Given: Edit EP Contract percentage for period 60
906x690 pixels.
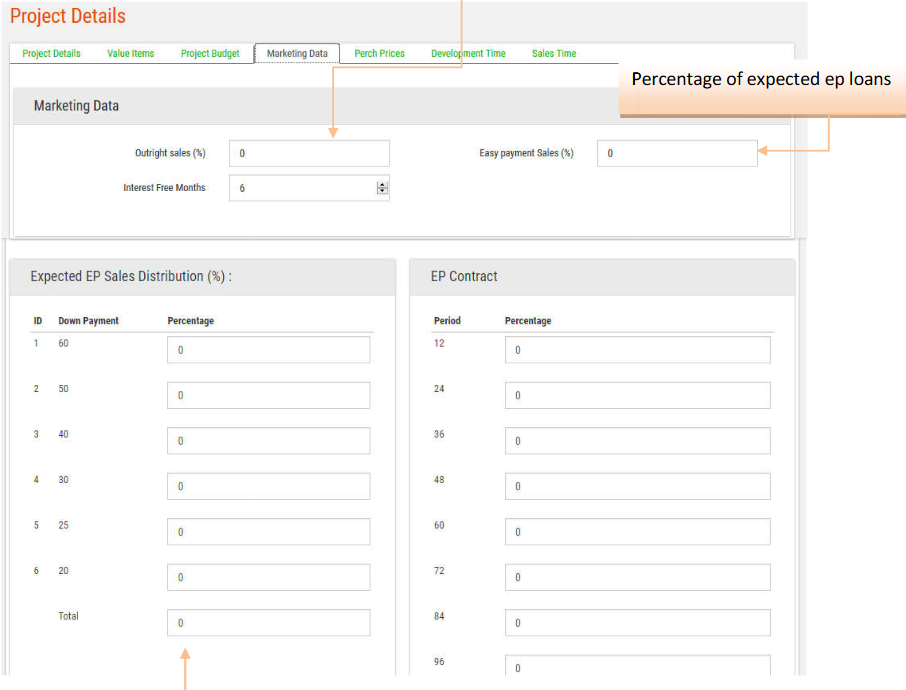Looking at the screenshot, I should pos(637,532).
